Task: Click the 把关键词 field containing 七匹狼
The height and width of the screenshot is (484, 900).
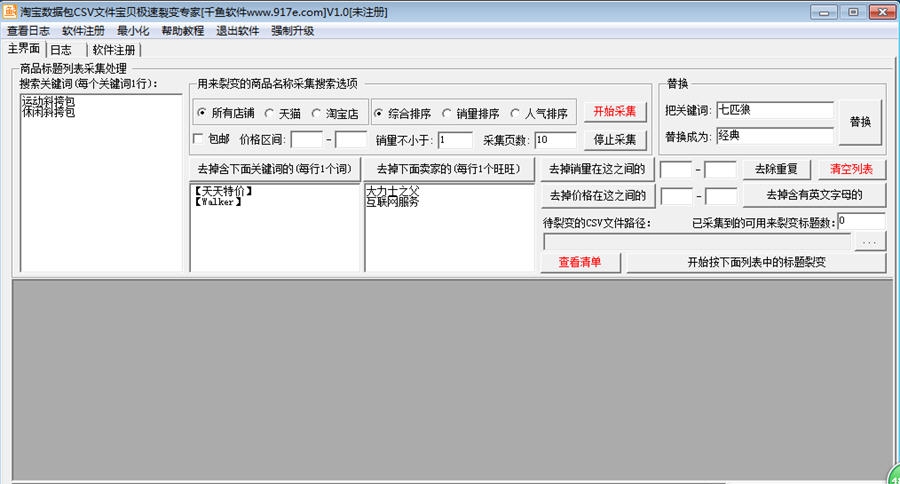Action: click(x=775, y=110)
